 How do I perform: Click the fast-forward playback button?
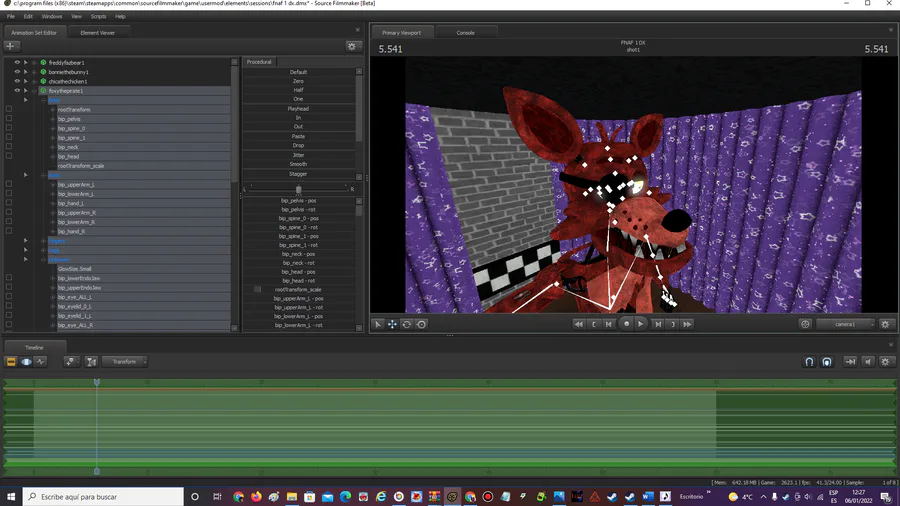(x=687, y=324)
